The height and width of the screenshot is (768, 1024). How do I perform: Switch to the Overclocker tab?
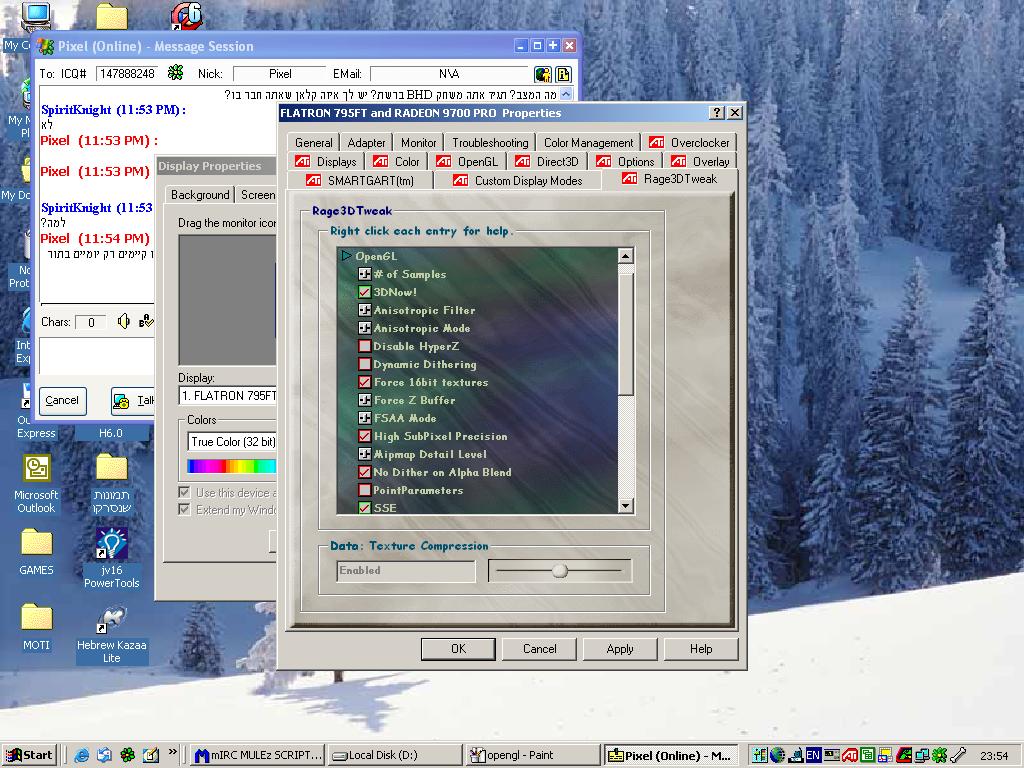click(689, 142)
